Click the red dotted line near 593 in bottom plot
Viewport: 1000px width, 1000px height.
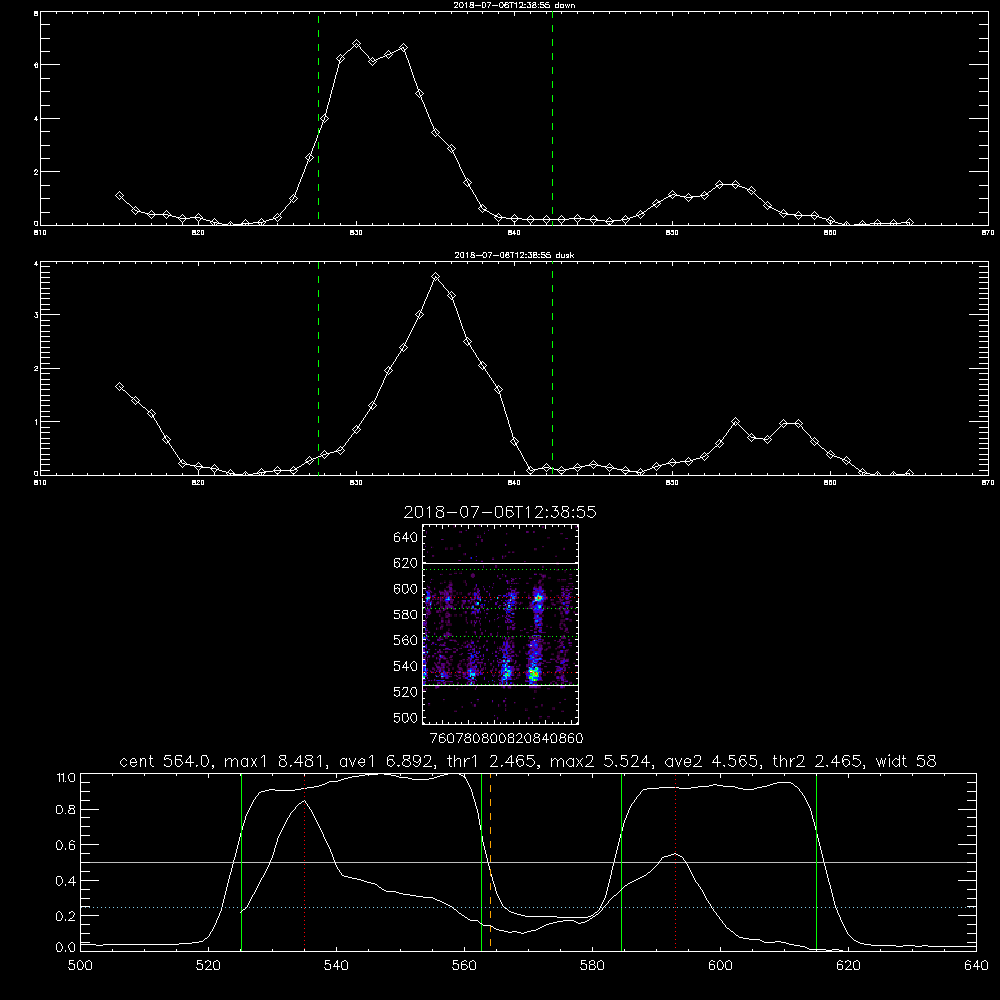pos(675,861)
